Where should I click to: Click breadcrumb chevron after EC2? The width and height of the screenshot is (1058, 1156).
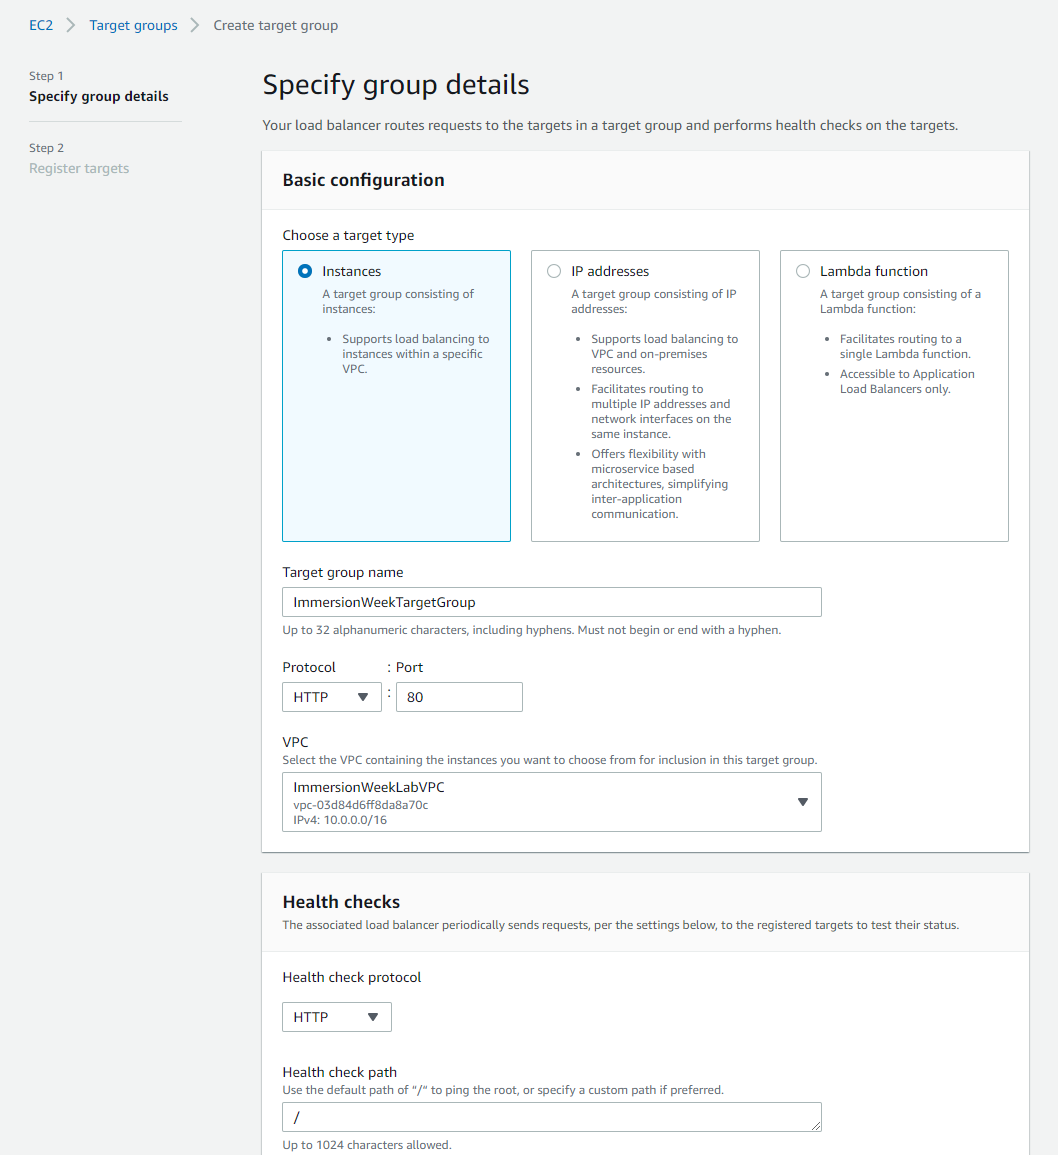[x=71, y=25]
